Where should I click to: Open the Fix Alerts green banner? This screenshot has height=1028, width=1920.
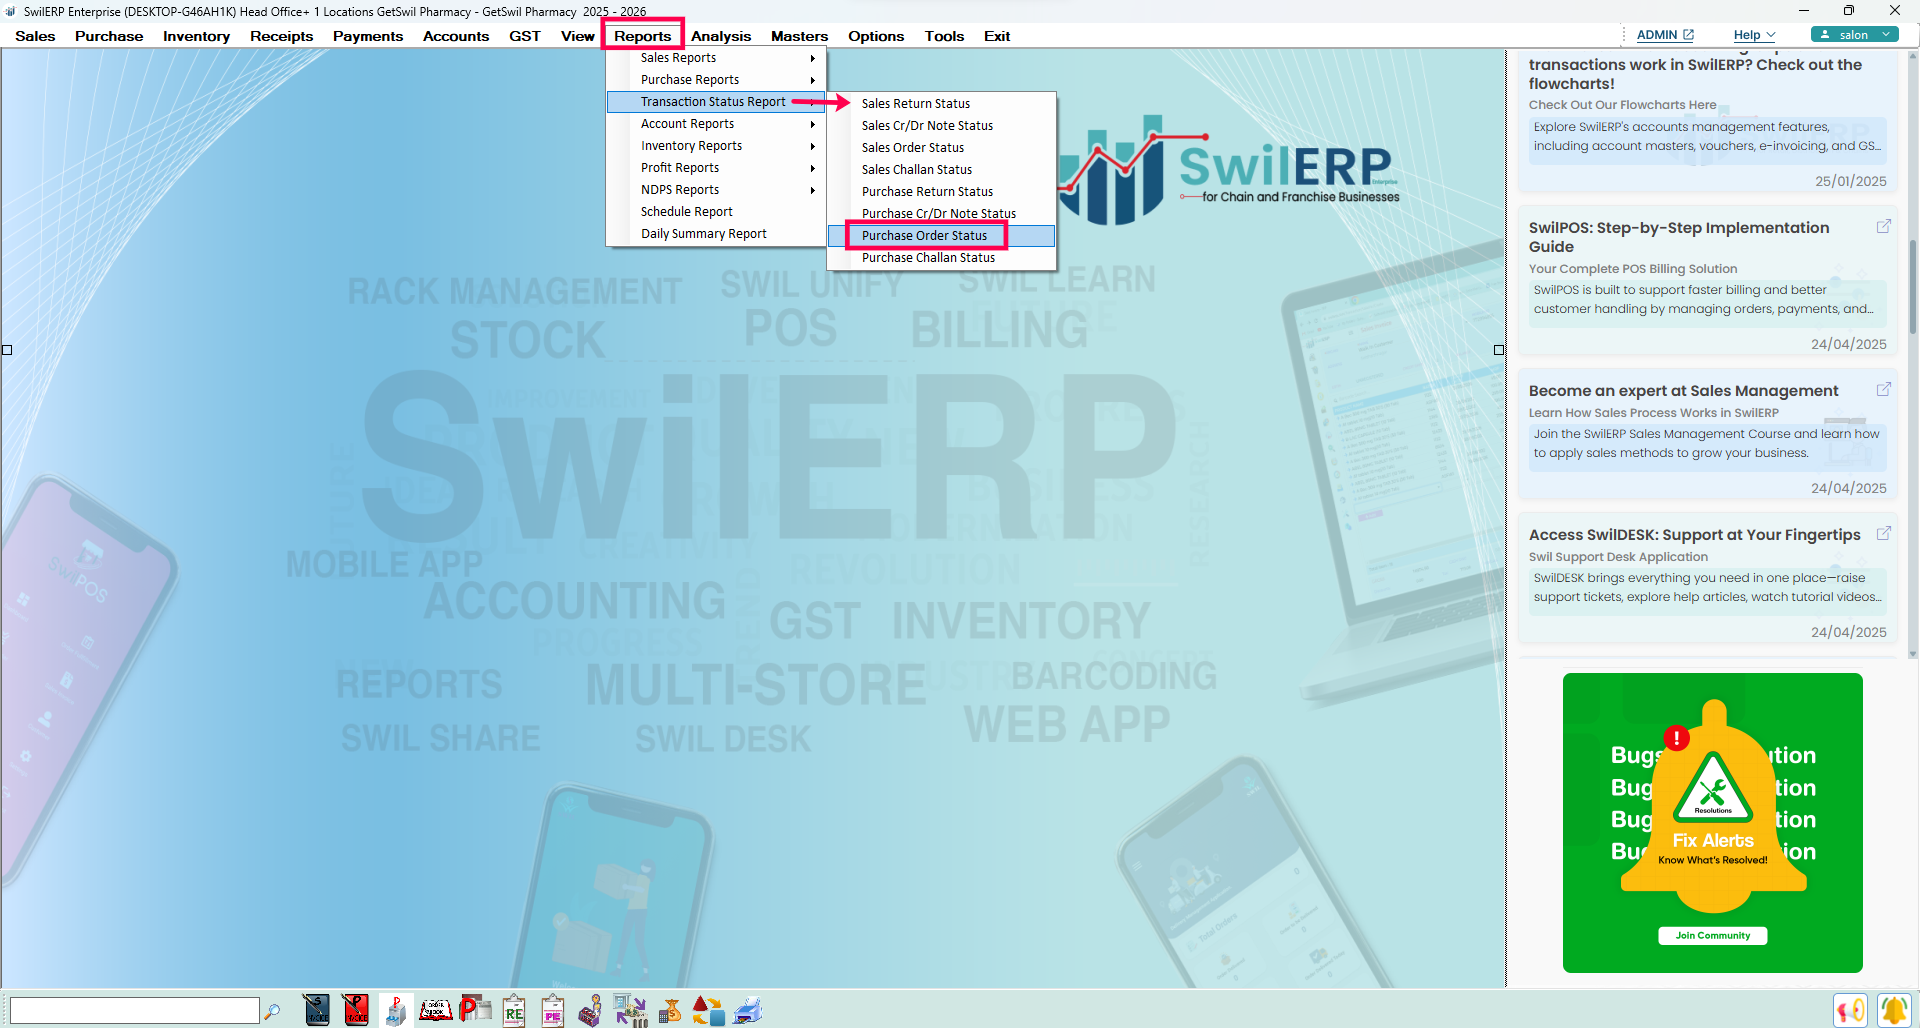[x=1713, y=822]
